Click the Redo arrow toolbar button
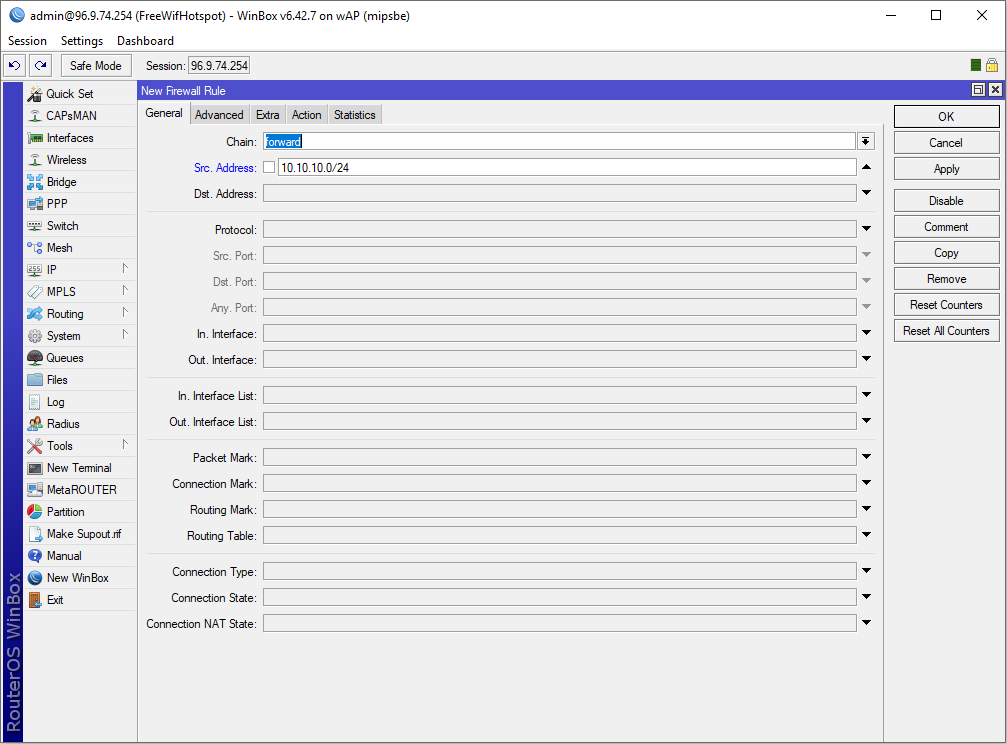 pyautogui.click(x=40, y=66)
